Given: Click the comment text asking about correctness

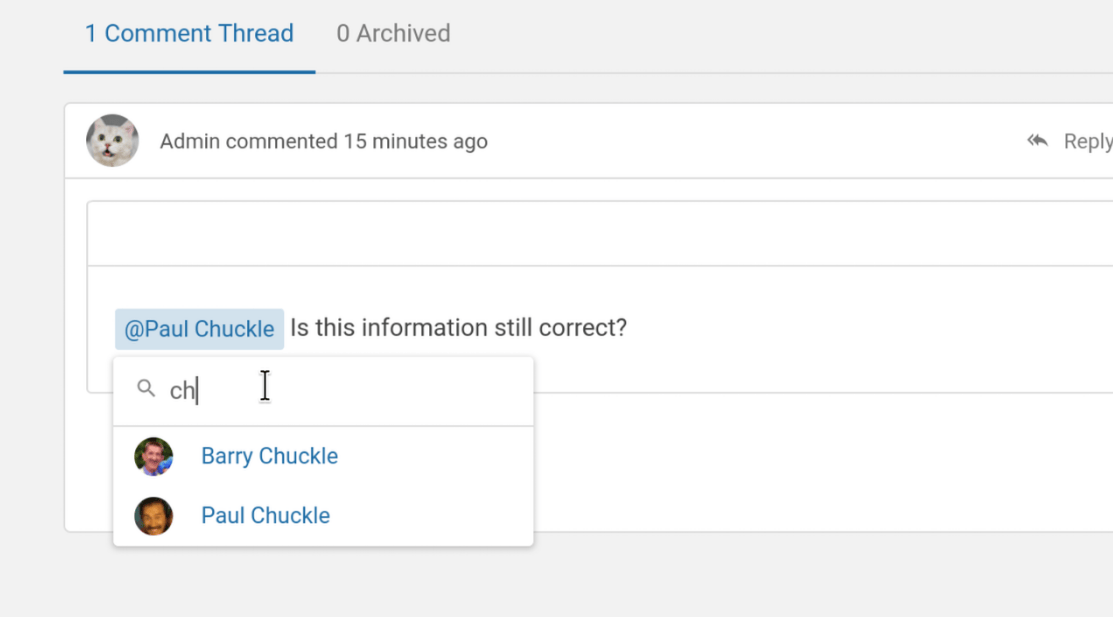Looking at the screenshot, I should (459, 328).
